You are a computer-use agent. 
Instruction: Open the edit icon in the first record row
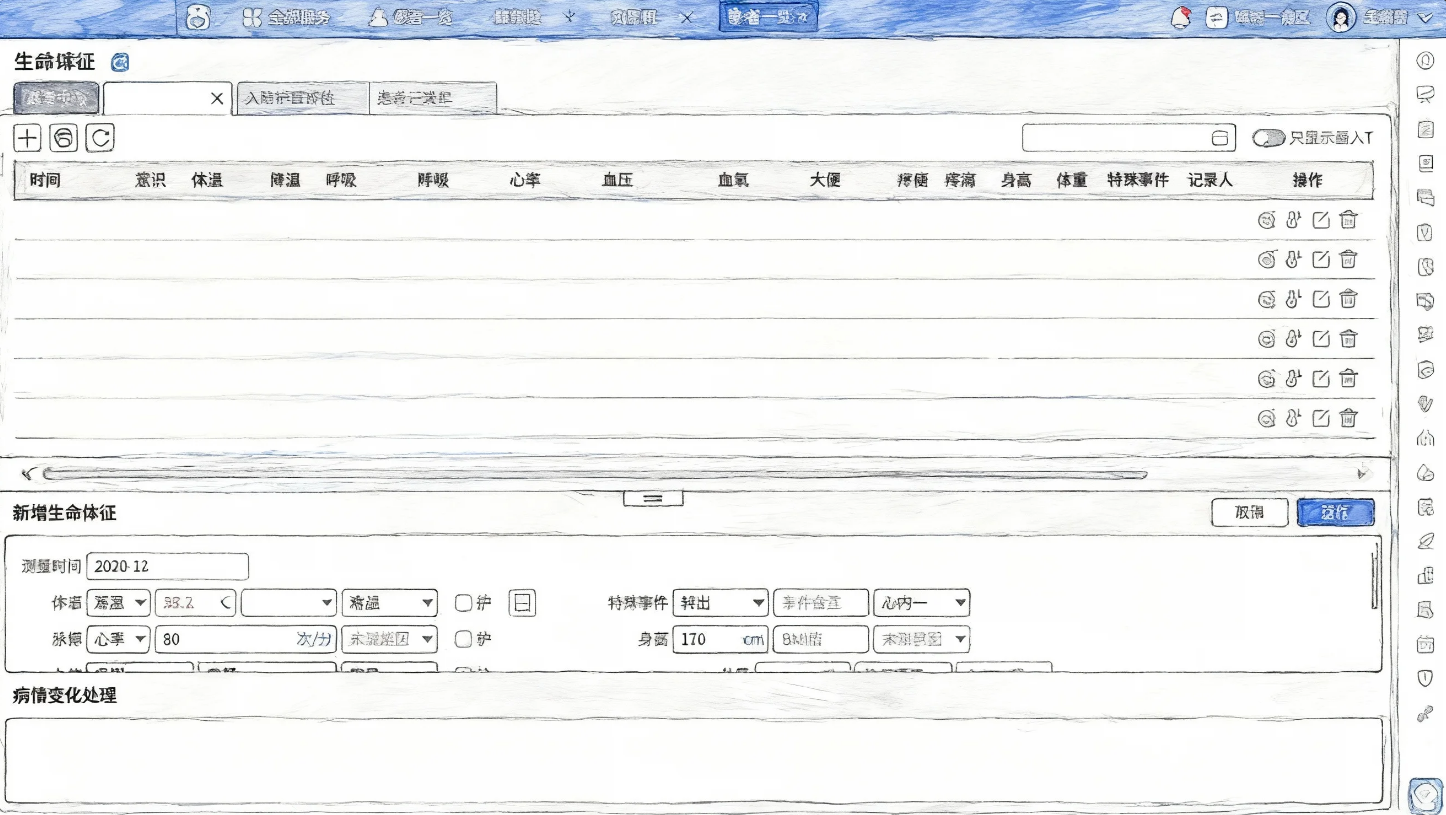(x=1320, y=220)
